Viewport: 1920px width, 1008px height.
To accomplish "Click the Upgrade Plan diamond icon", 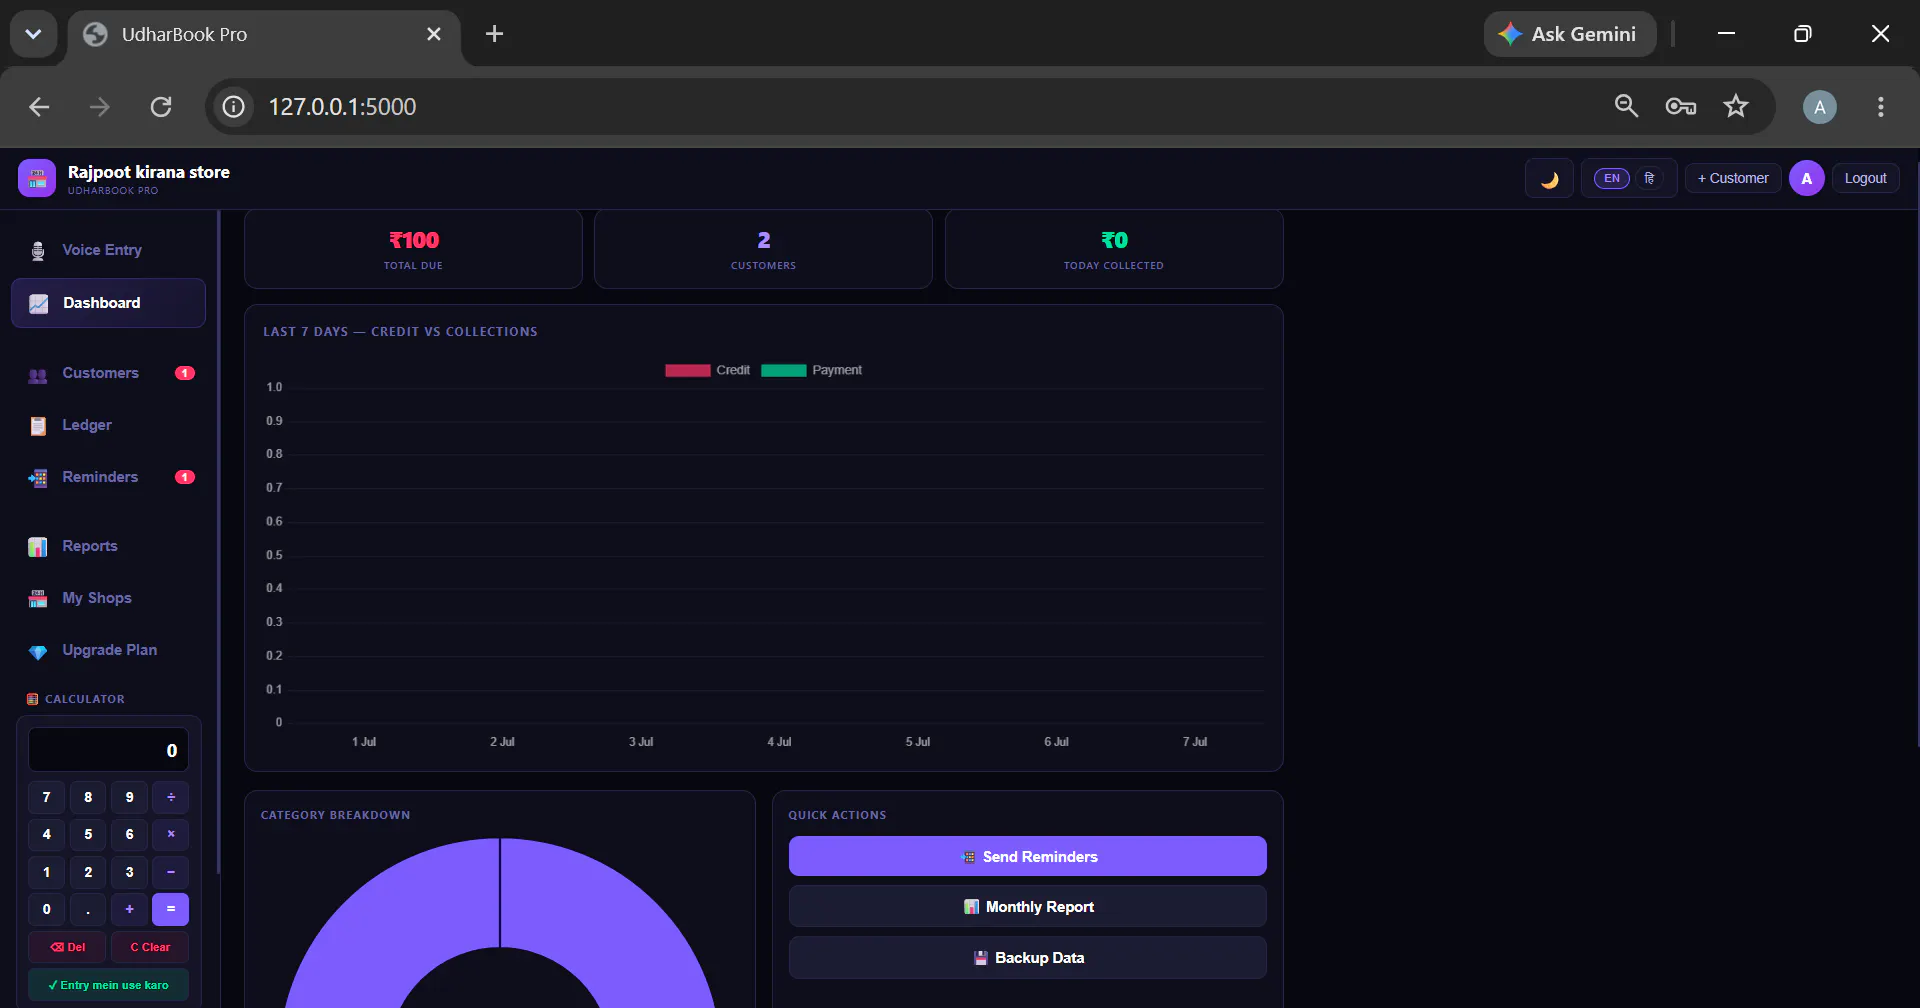I will coord(38,652).
